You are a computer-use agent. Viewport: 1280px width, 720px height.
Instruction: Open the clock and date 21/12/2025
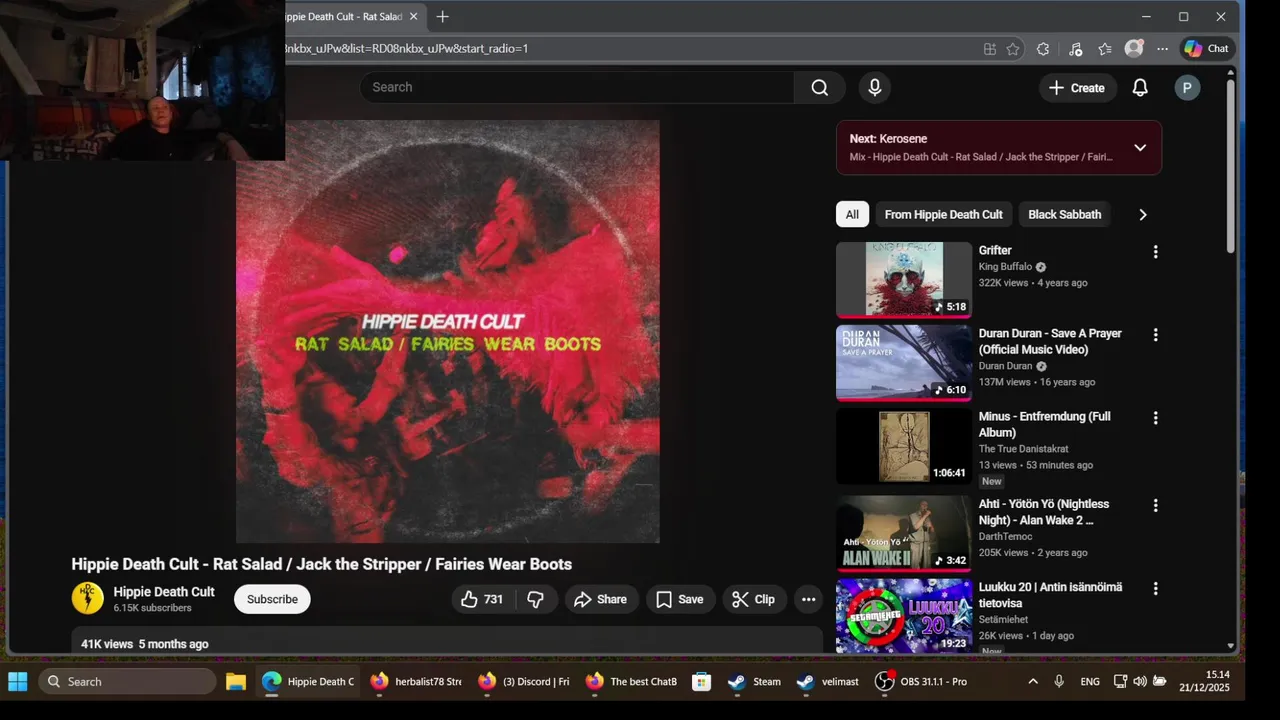click(1204, 681)
